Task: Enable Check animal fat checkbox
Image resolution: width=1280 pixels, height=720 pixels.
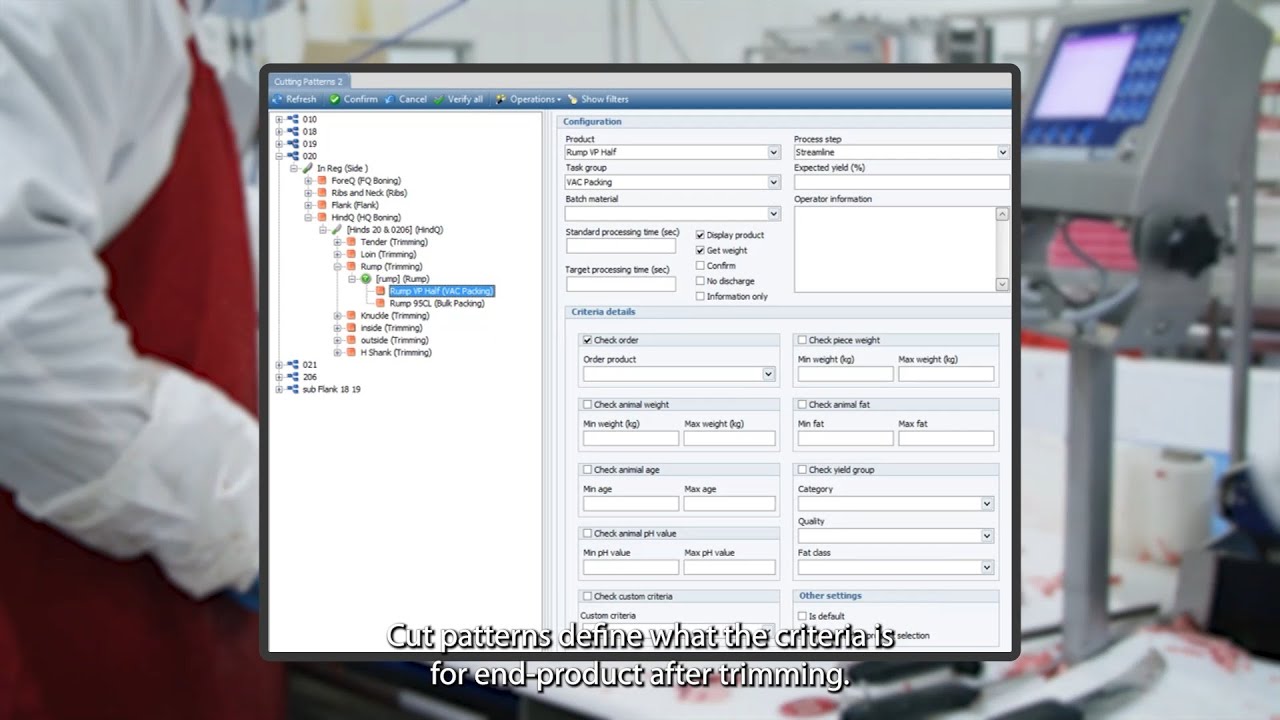Action: click(802, 405)
